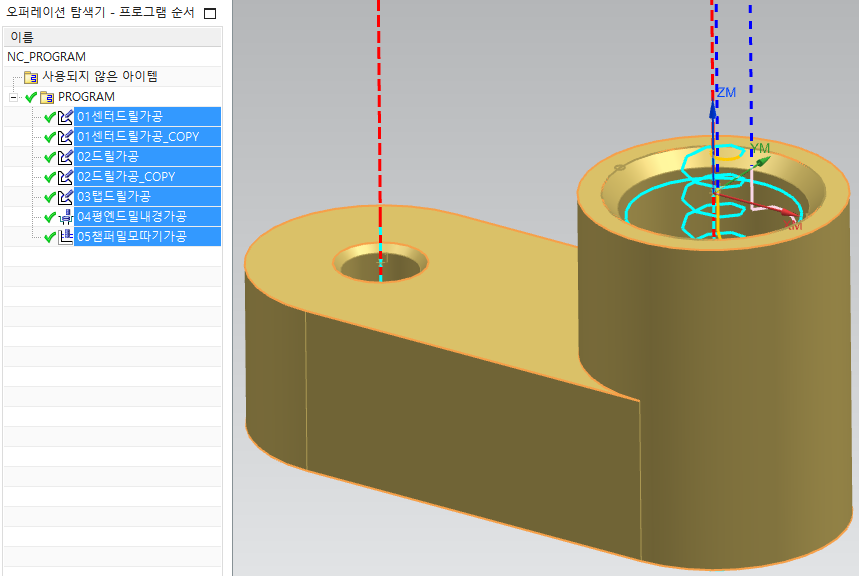Screen dimensions: 859x576
Task: Click green check status of 02드릴가공_COPY
Action: point(50,177)
